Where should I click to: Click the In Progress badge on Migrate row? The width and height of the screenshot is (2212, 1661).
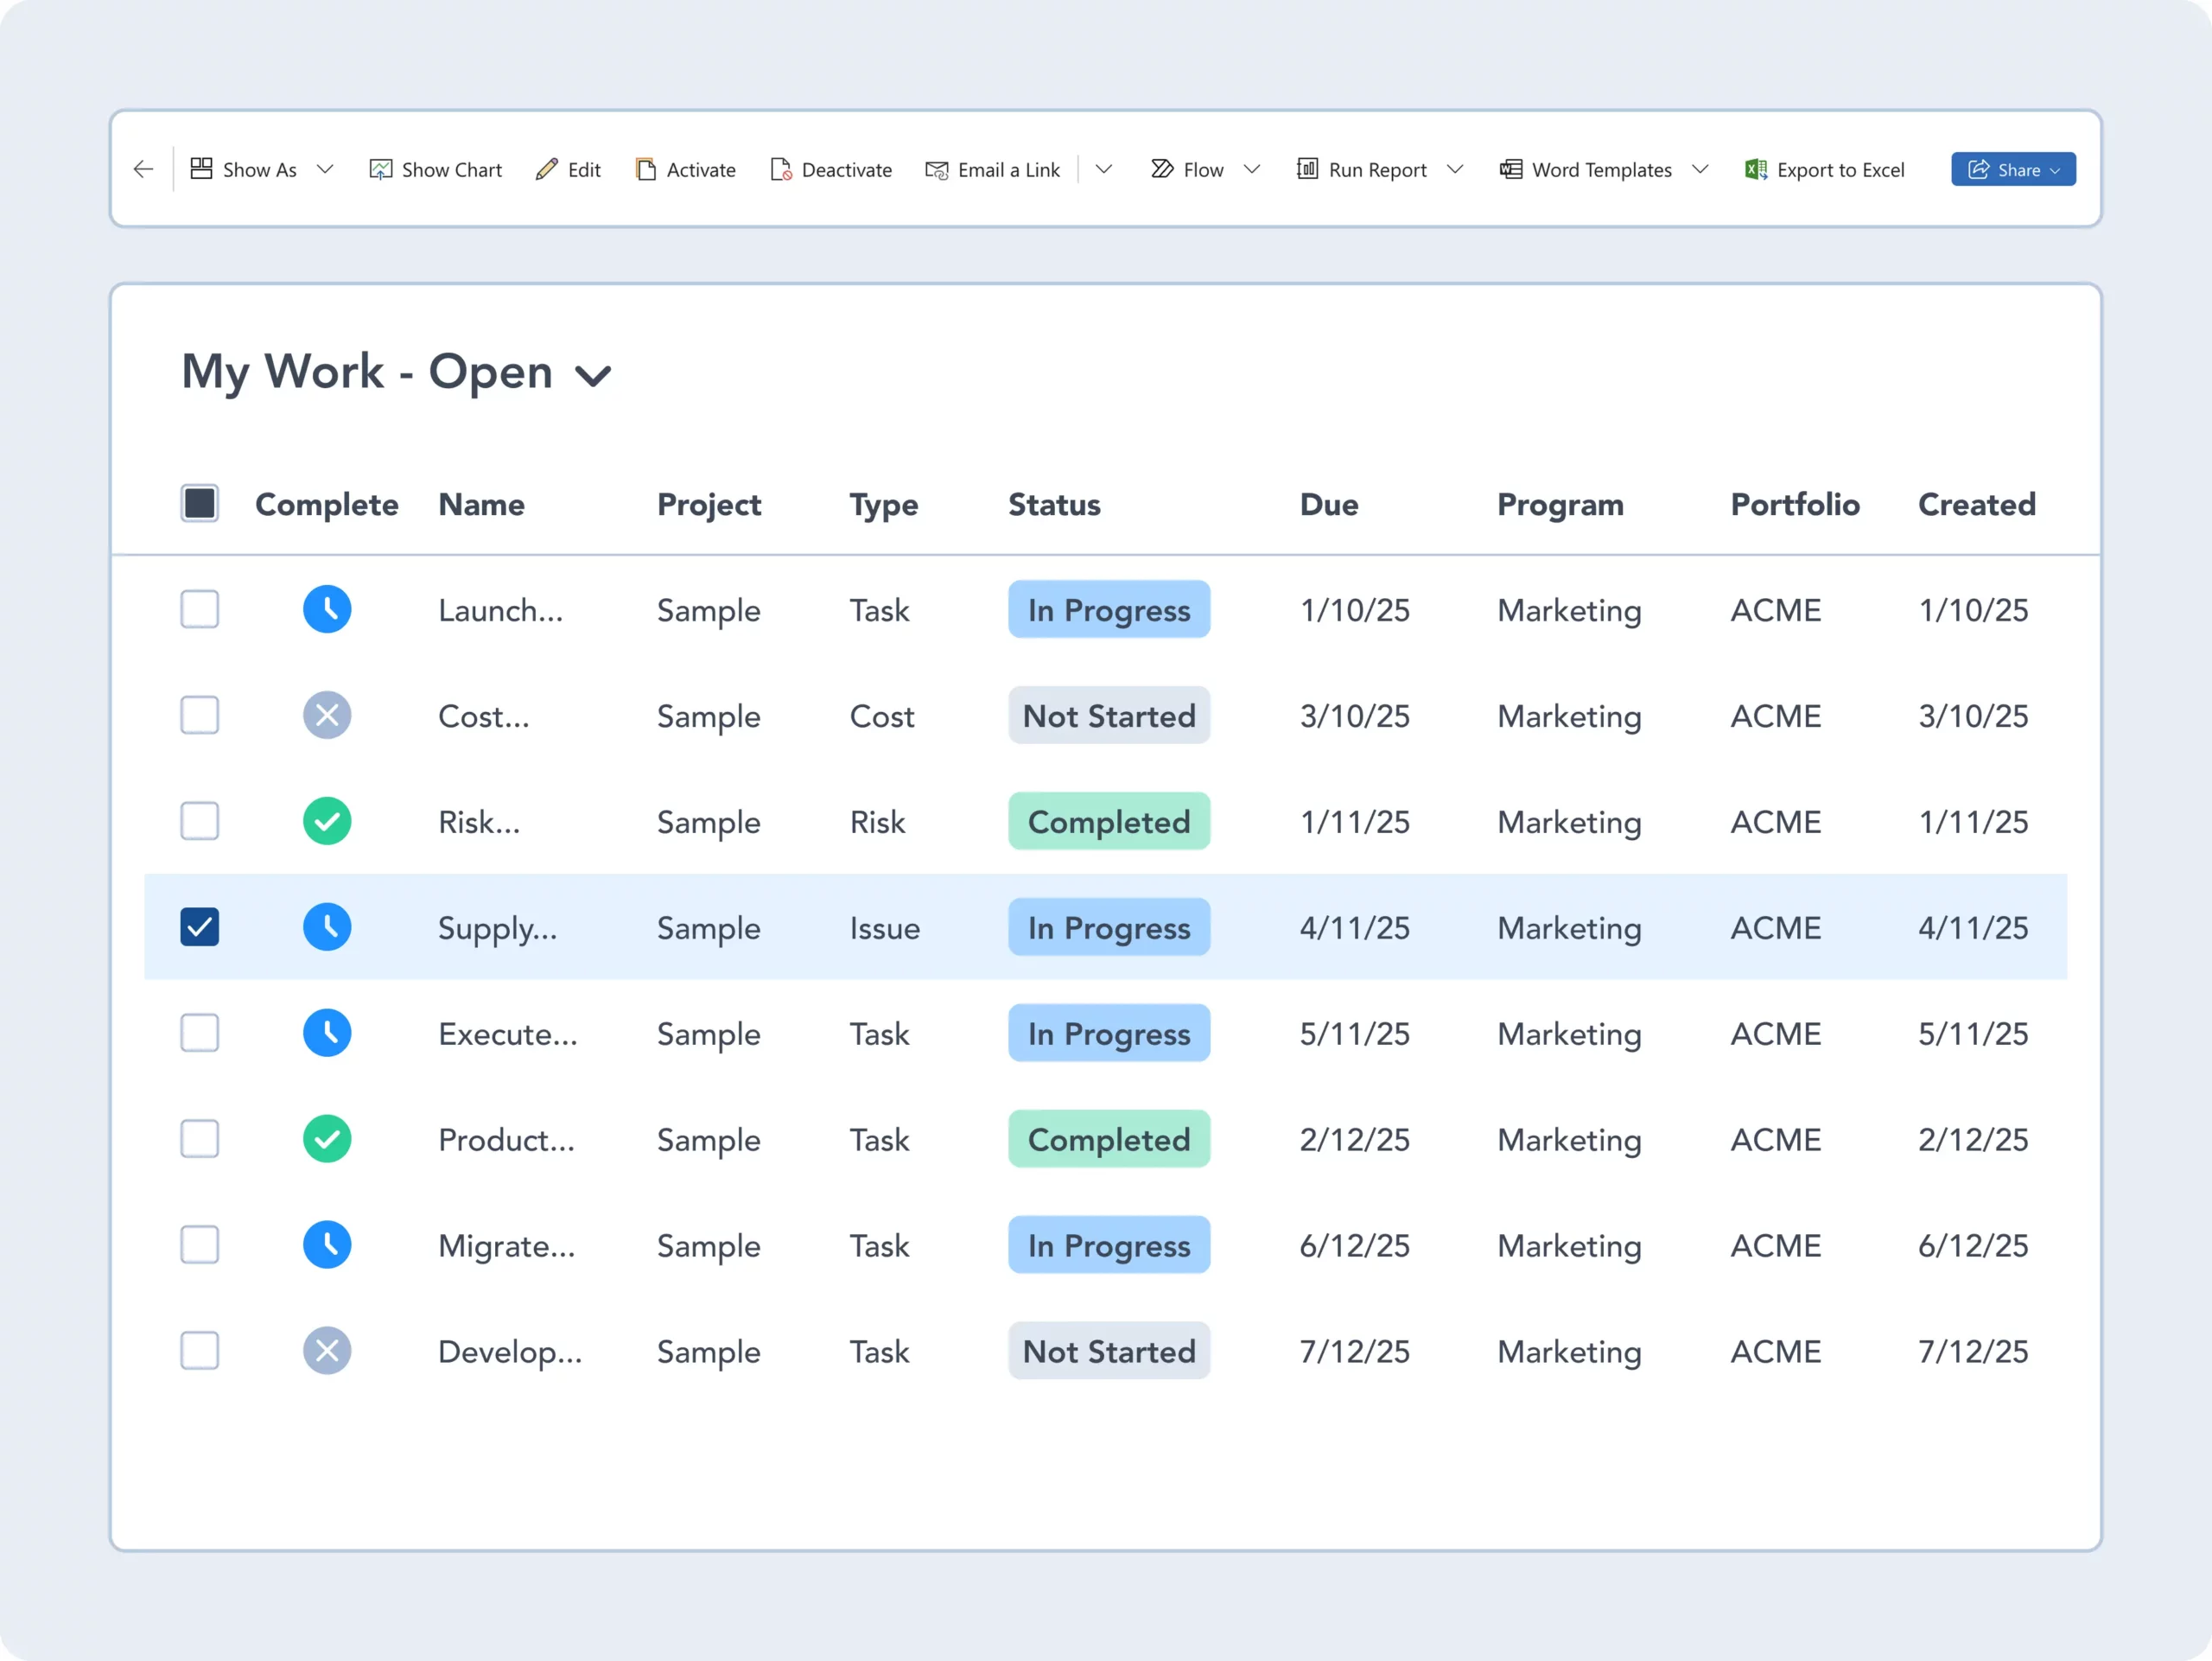(1108, 1245)
